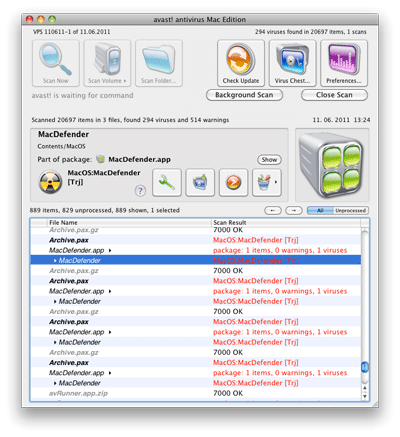Expand MacDefender.app arrow above highlighted row
The height and width of the screenshot is (437, 400).
110,251
